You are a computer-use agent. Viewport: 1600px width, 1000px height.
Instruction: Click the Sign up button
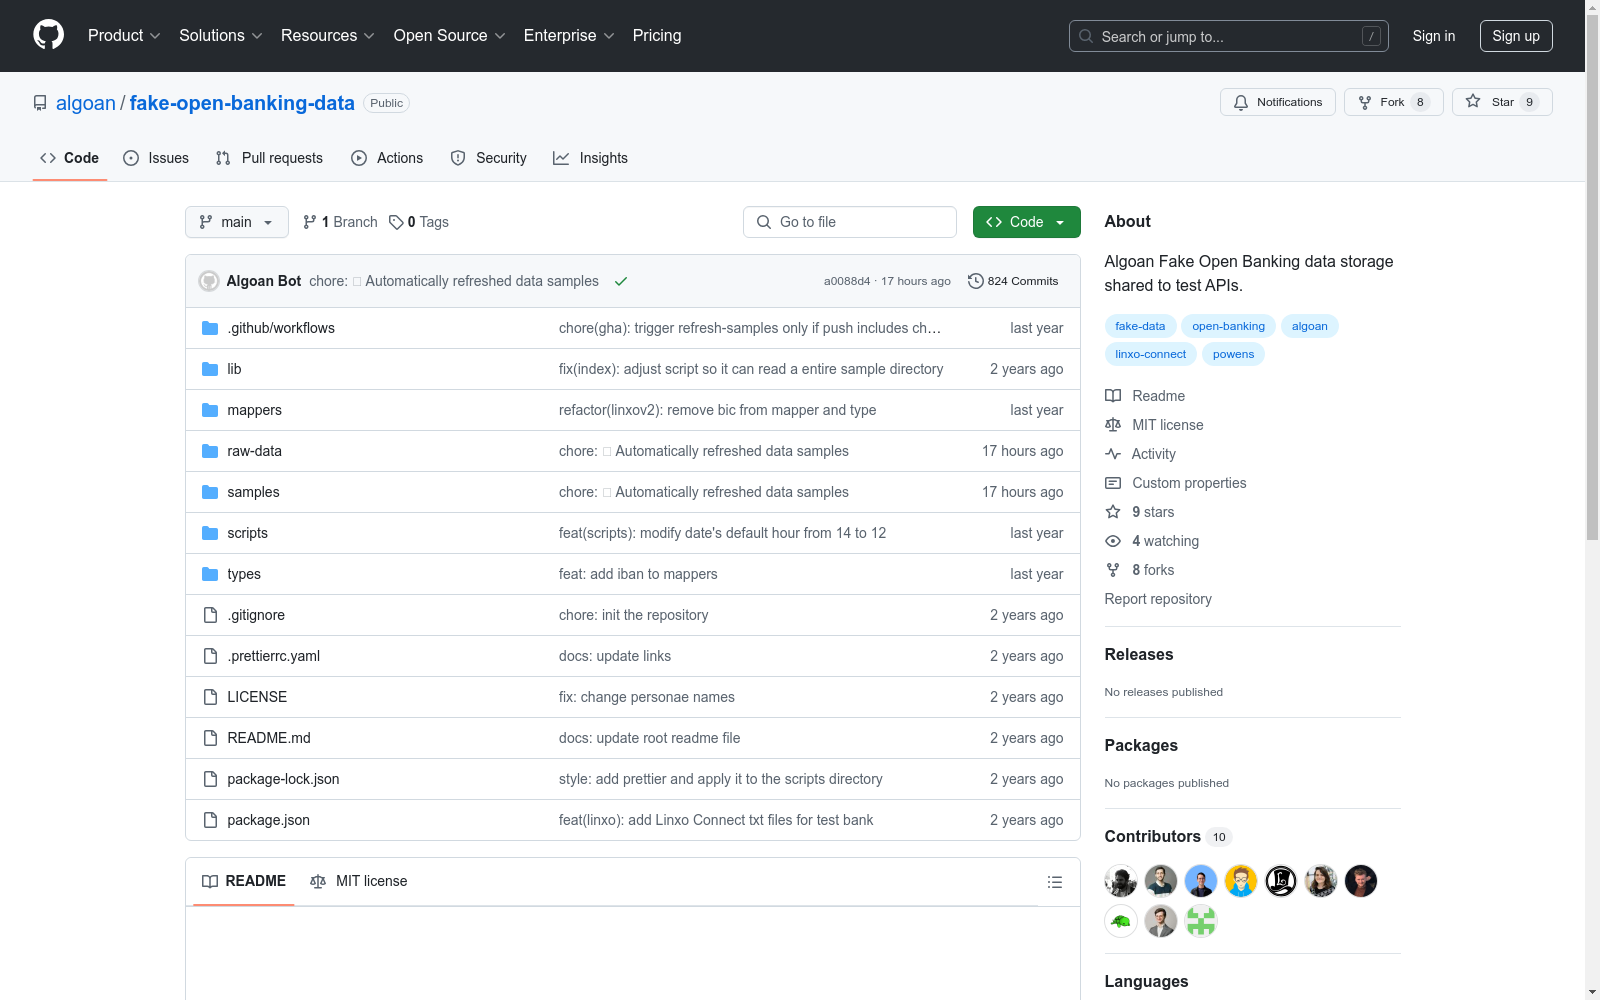(x=1516, y=36)
